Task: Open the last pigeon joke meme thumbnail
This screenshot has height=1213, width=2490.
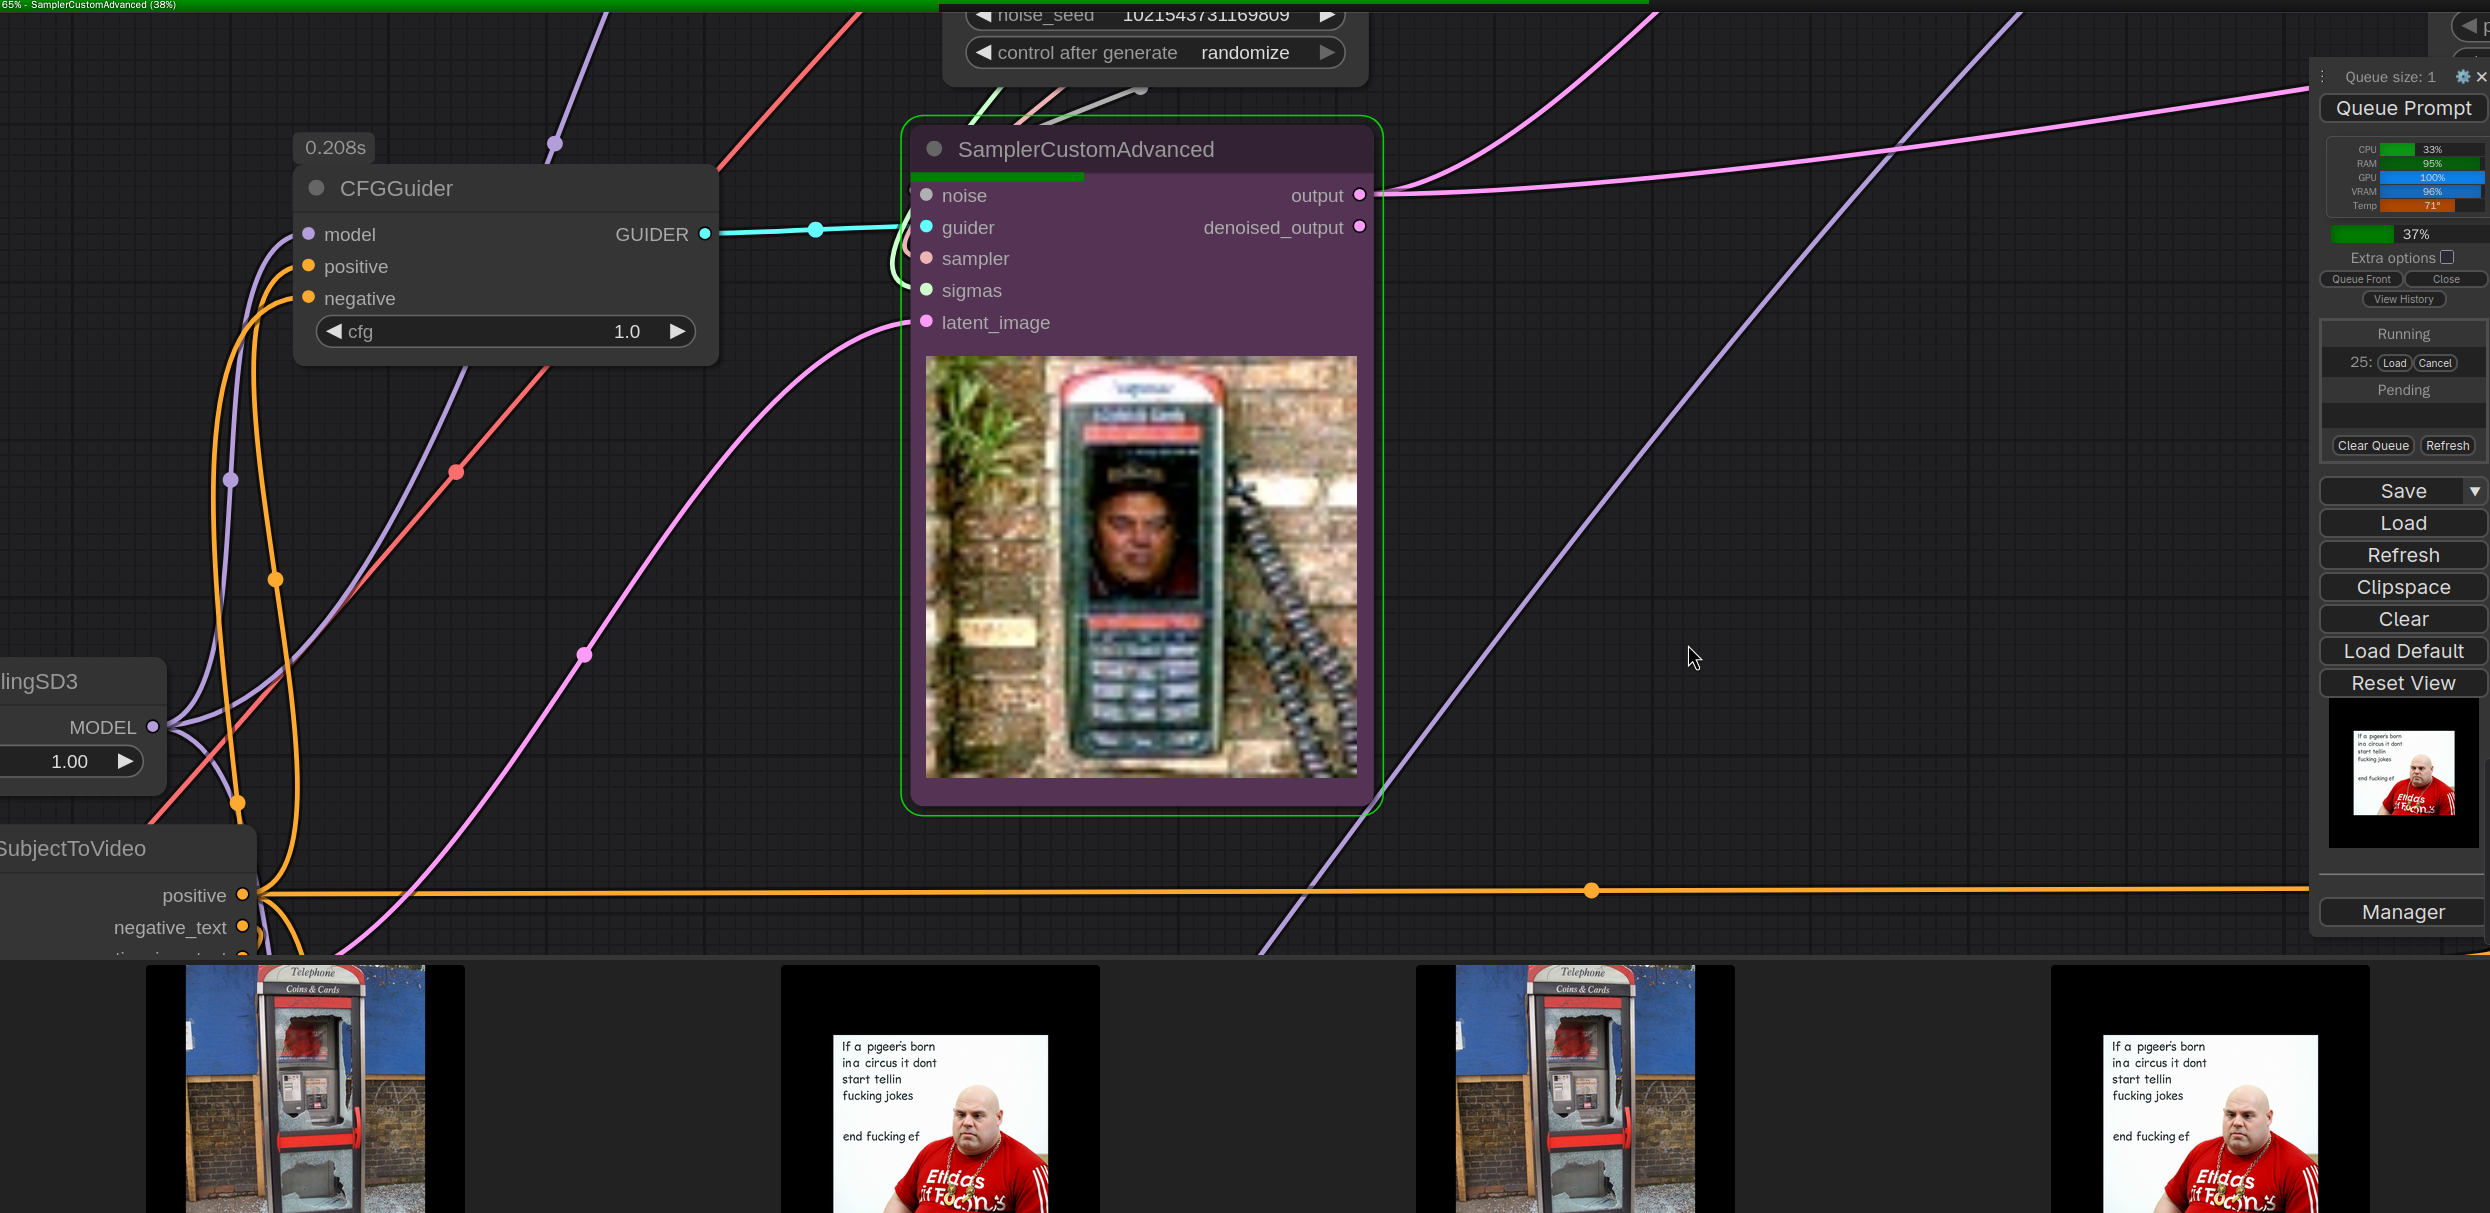Action: click(x=2210, y=1089)
